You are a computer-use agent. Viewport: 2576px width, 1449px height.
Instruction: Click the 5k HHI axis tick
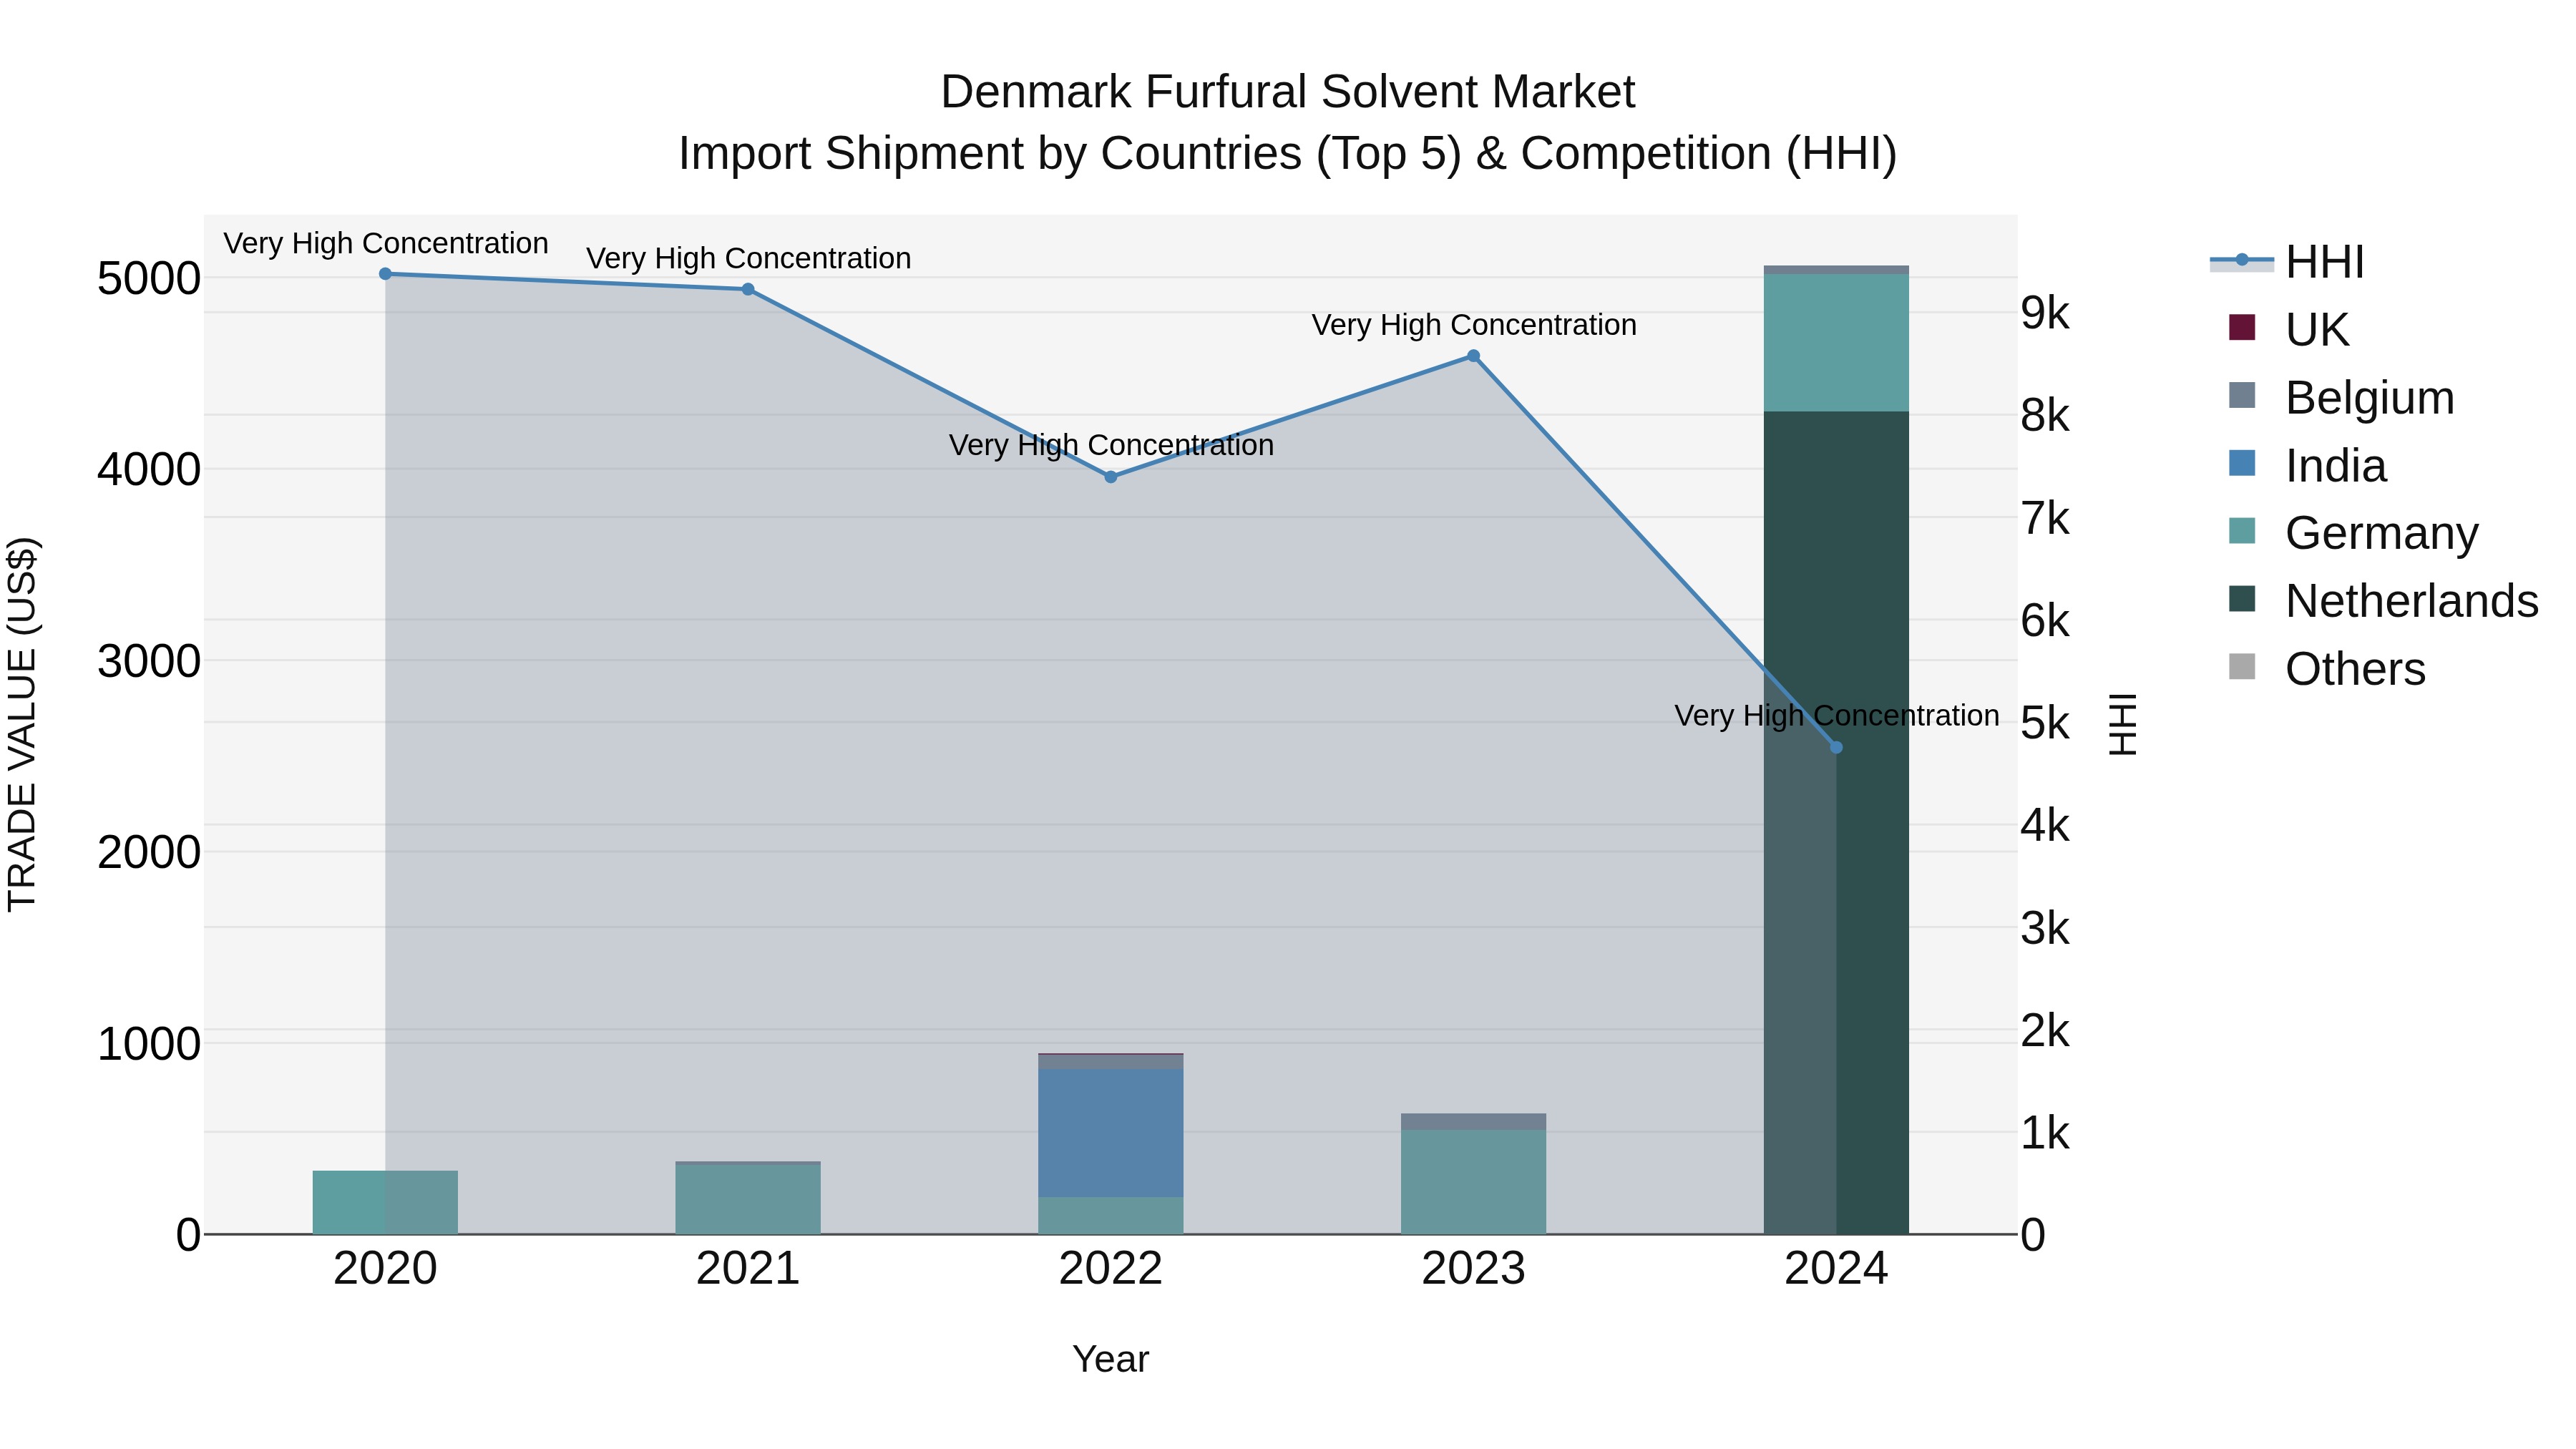2045,723
